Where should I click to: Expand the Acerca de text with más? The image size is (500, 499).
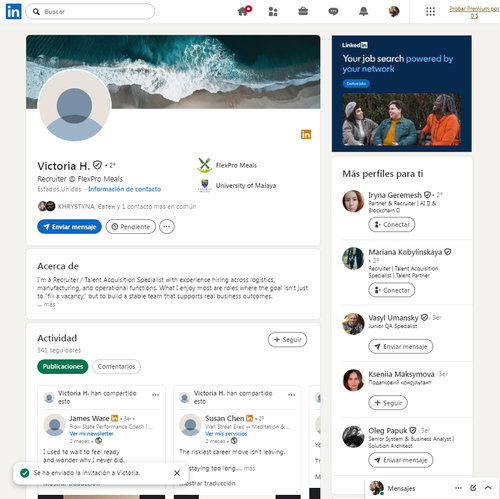click(49, 304)
